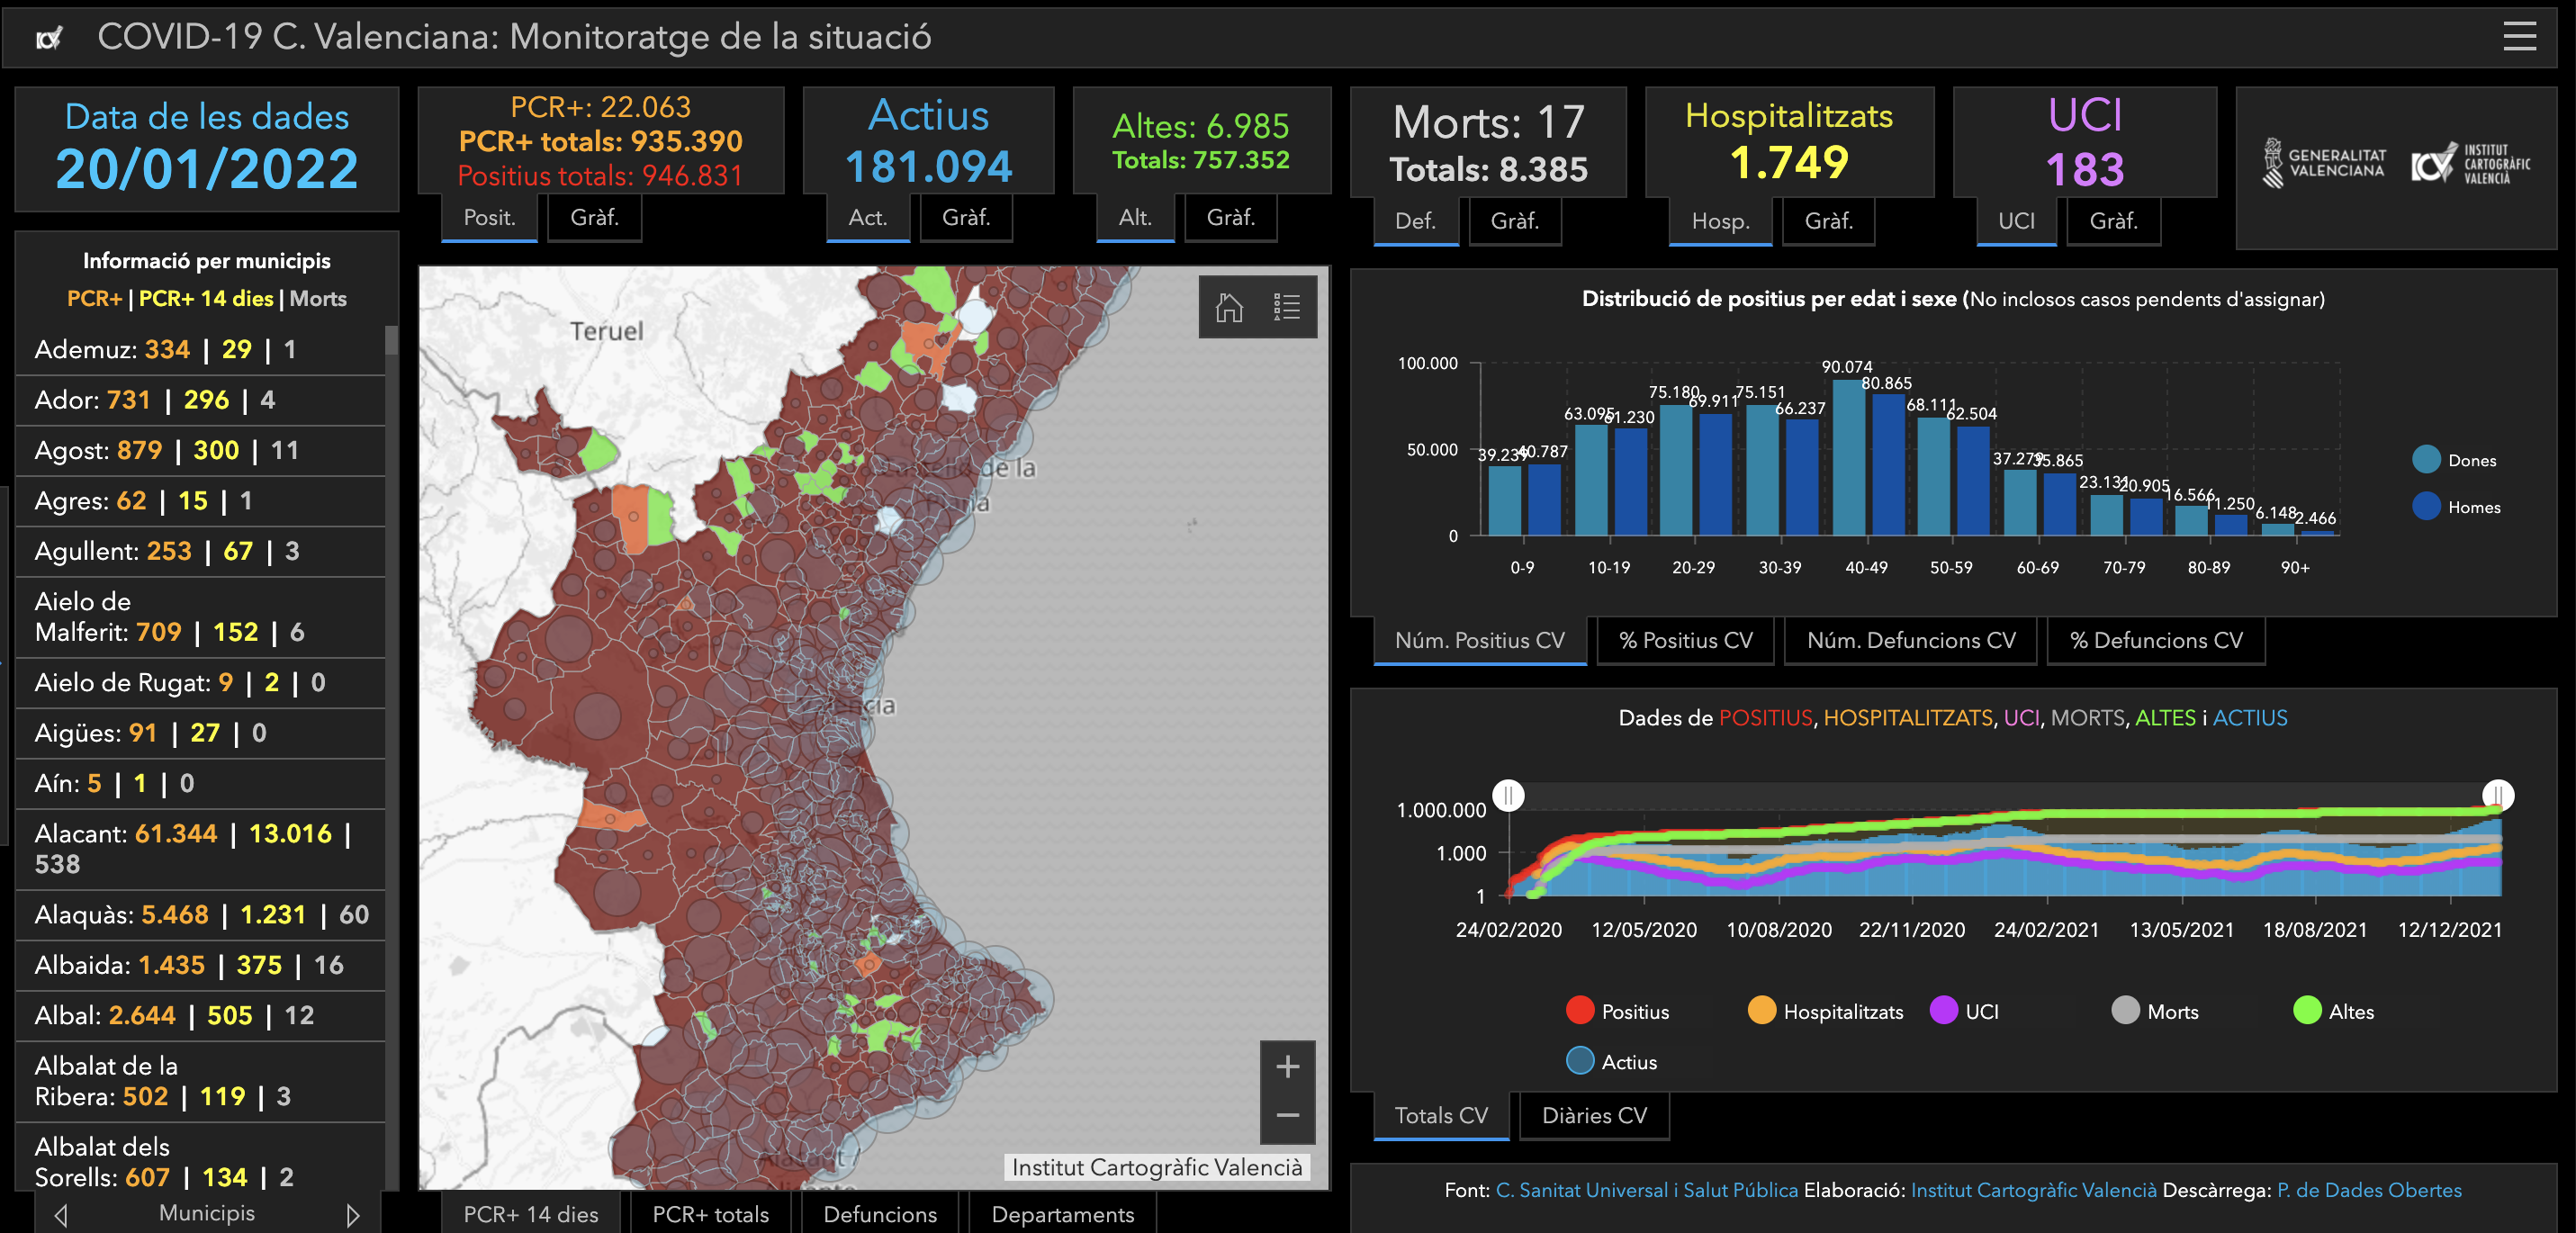The image size is (2576, 1233).
Task: Click the right time-range slider handle
Action: 2497,795
